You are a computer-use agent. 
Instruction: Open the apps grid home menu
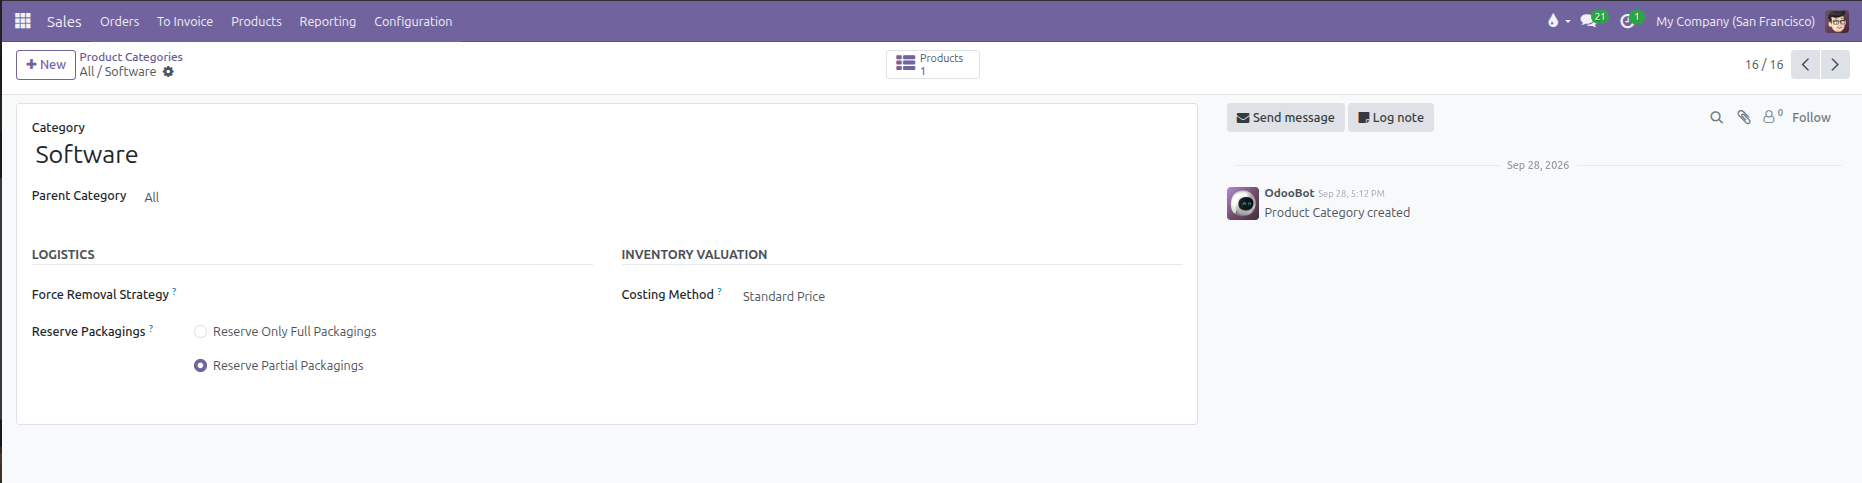pyautogui.click(x=23, y=21)
